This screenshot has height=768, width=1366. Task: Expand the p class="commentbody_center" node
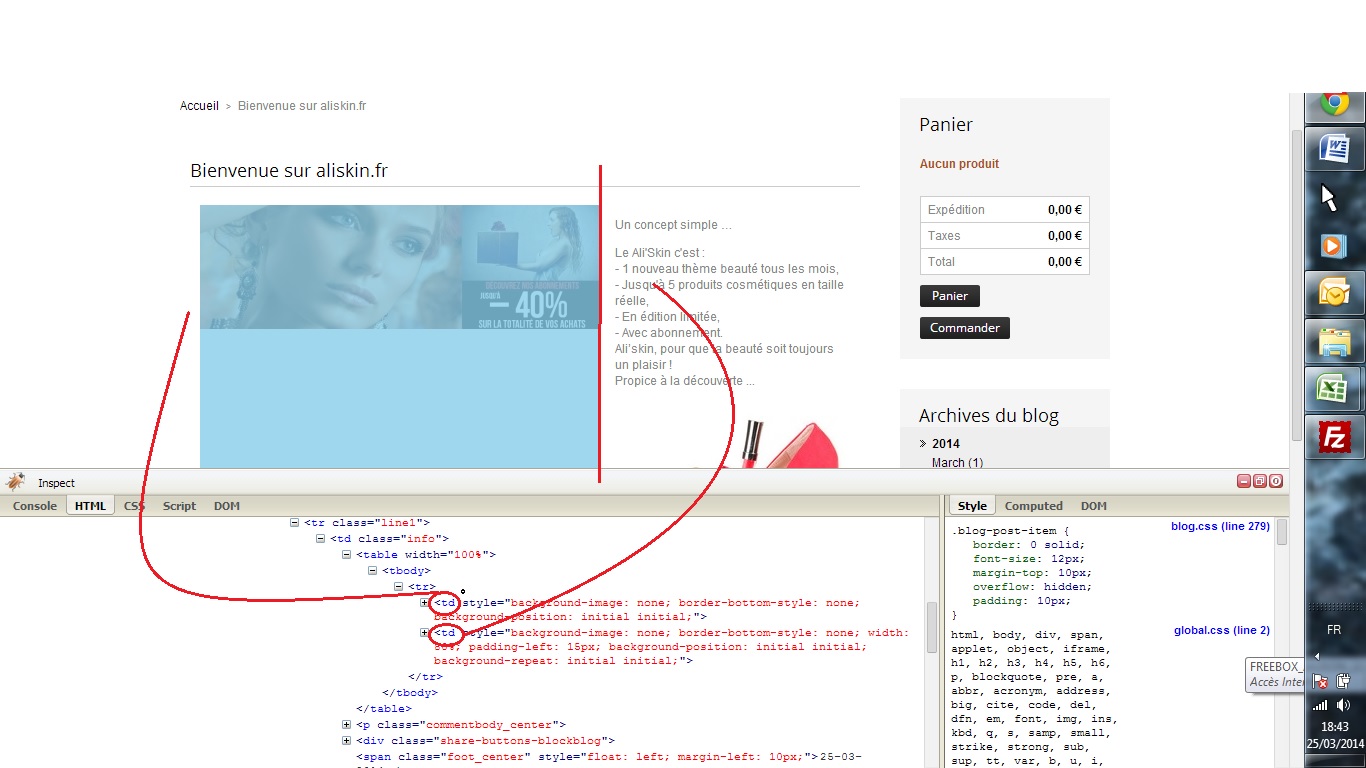click(x=347, y=724)
